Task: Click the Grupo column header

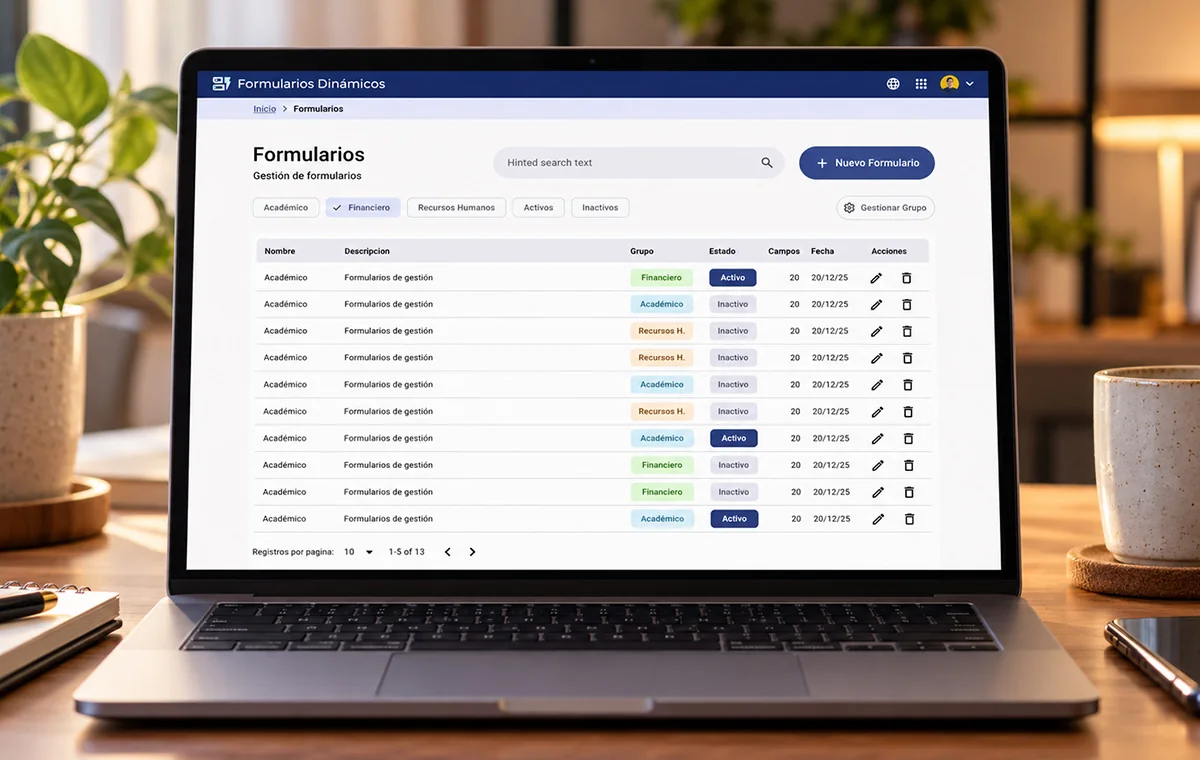Action: (642, 251)
